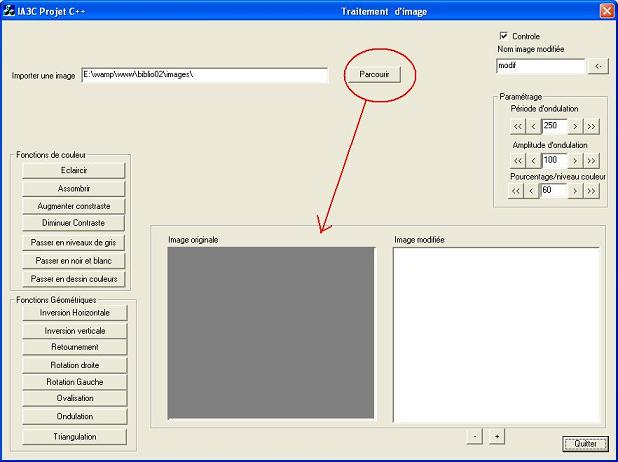Image resolution: width=618 pixels, height=462 pixels.
Task: Click the Assombrir button
Action: point(74,189)
